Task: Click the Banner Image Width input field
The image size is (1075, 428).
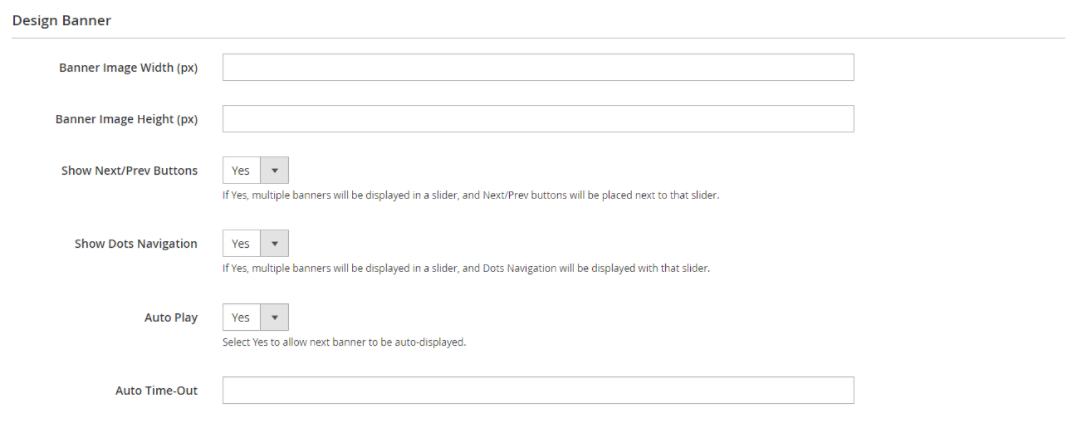Action: click(x=537, y=67)
